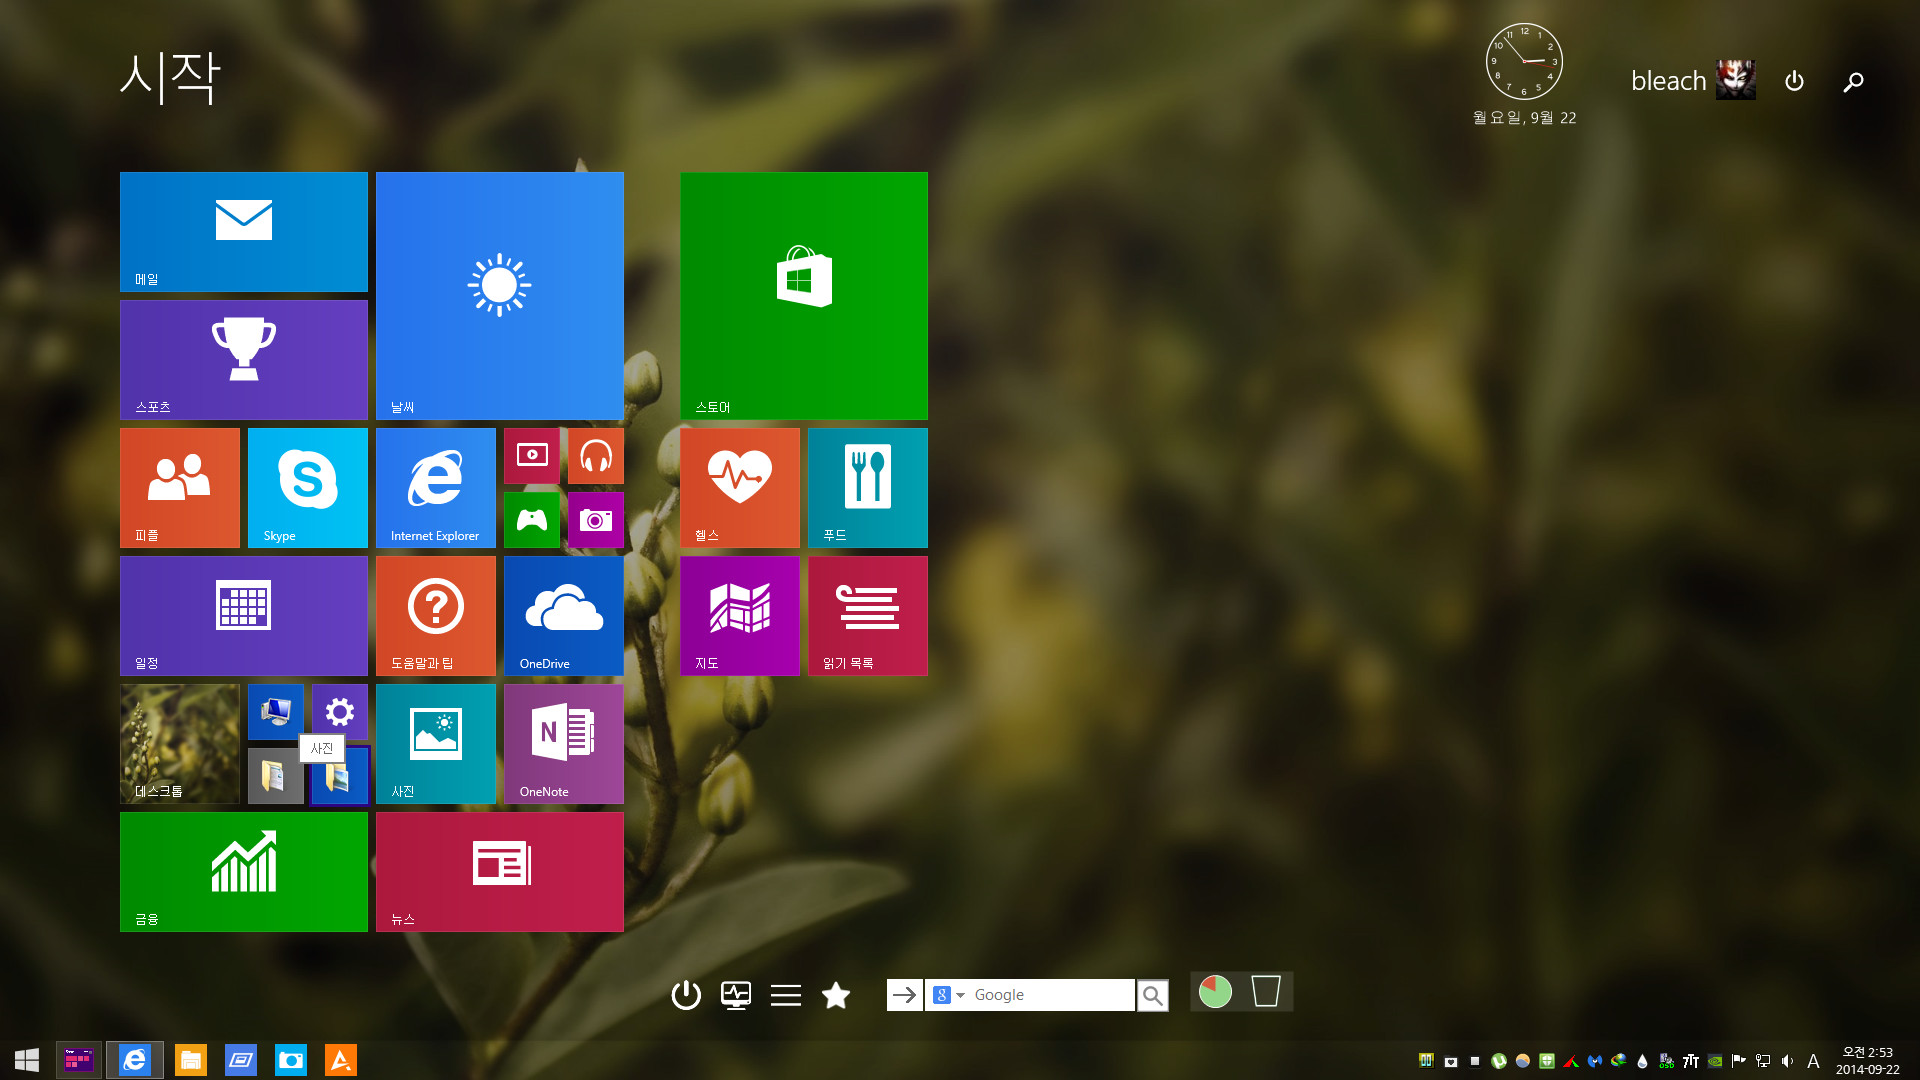This screenshot has width=1920, height=1080.
Task: Launch the Internet Explorer tile
Action: click(x=436, y=488)
